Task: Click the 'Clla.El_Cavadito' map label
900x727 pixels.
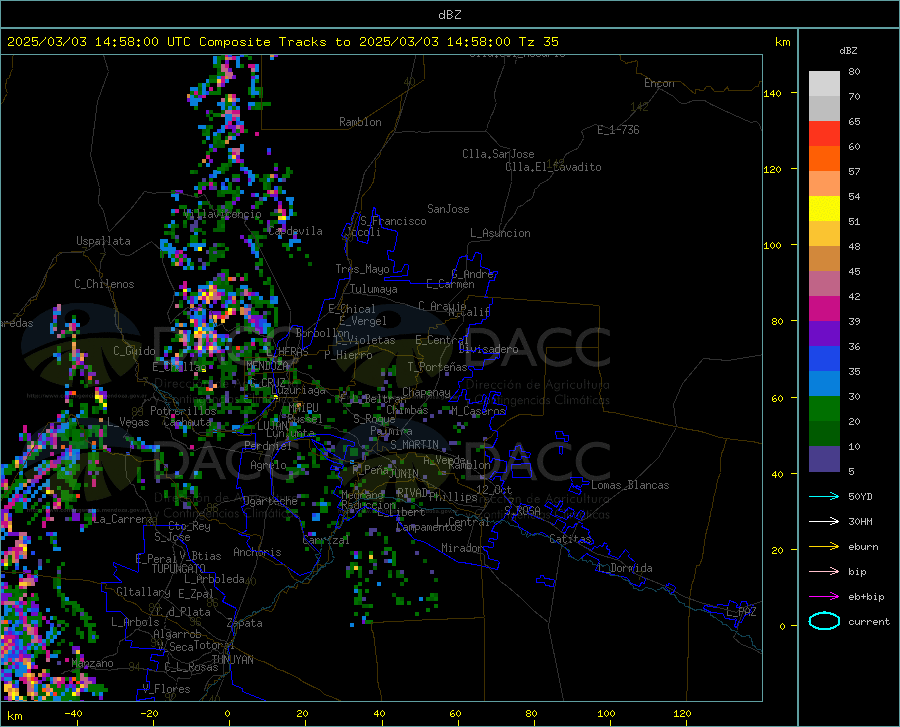Action: click(553, 167)
